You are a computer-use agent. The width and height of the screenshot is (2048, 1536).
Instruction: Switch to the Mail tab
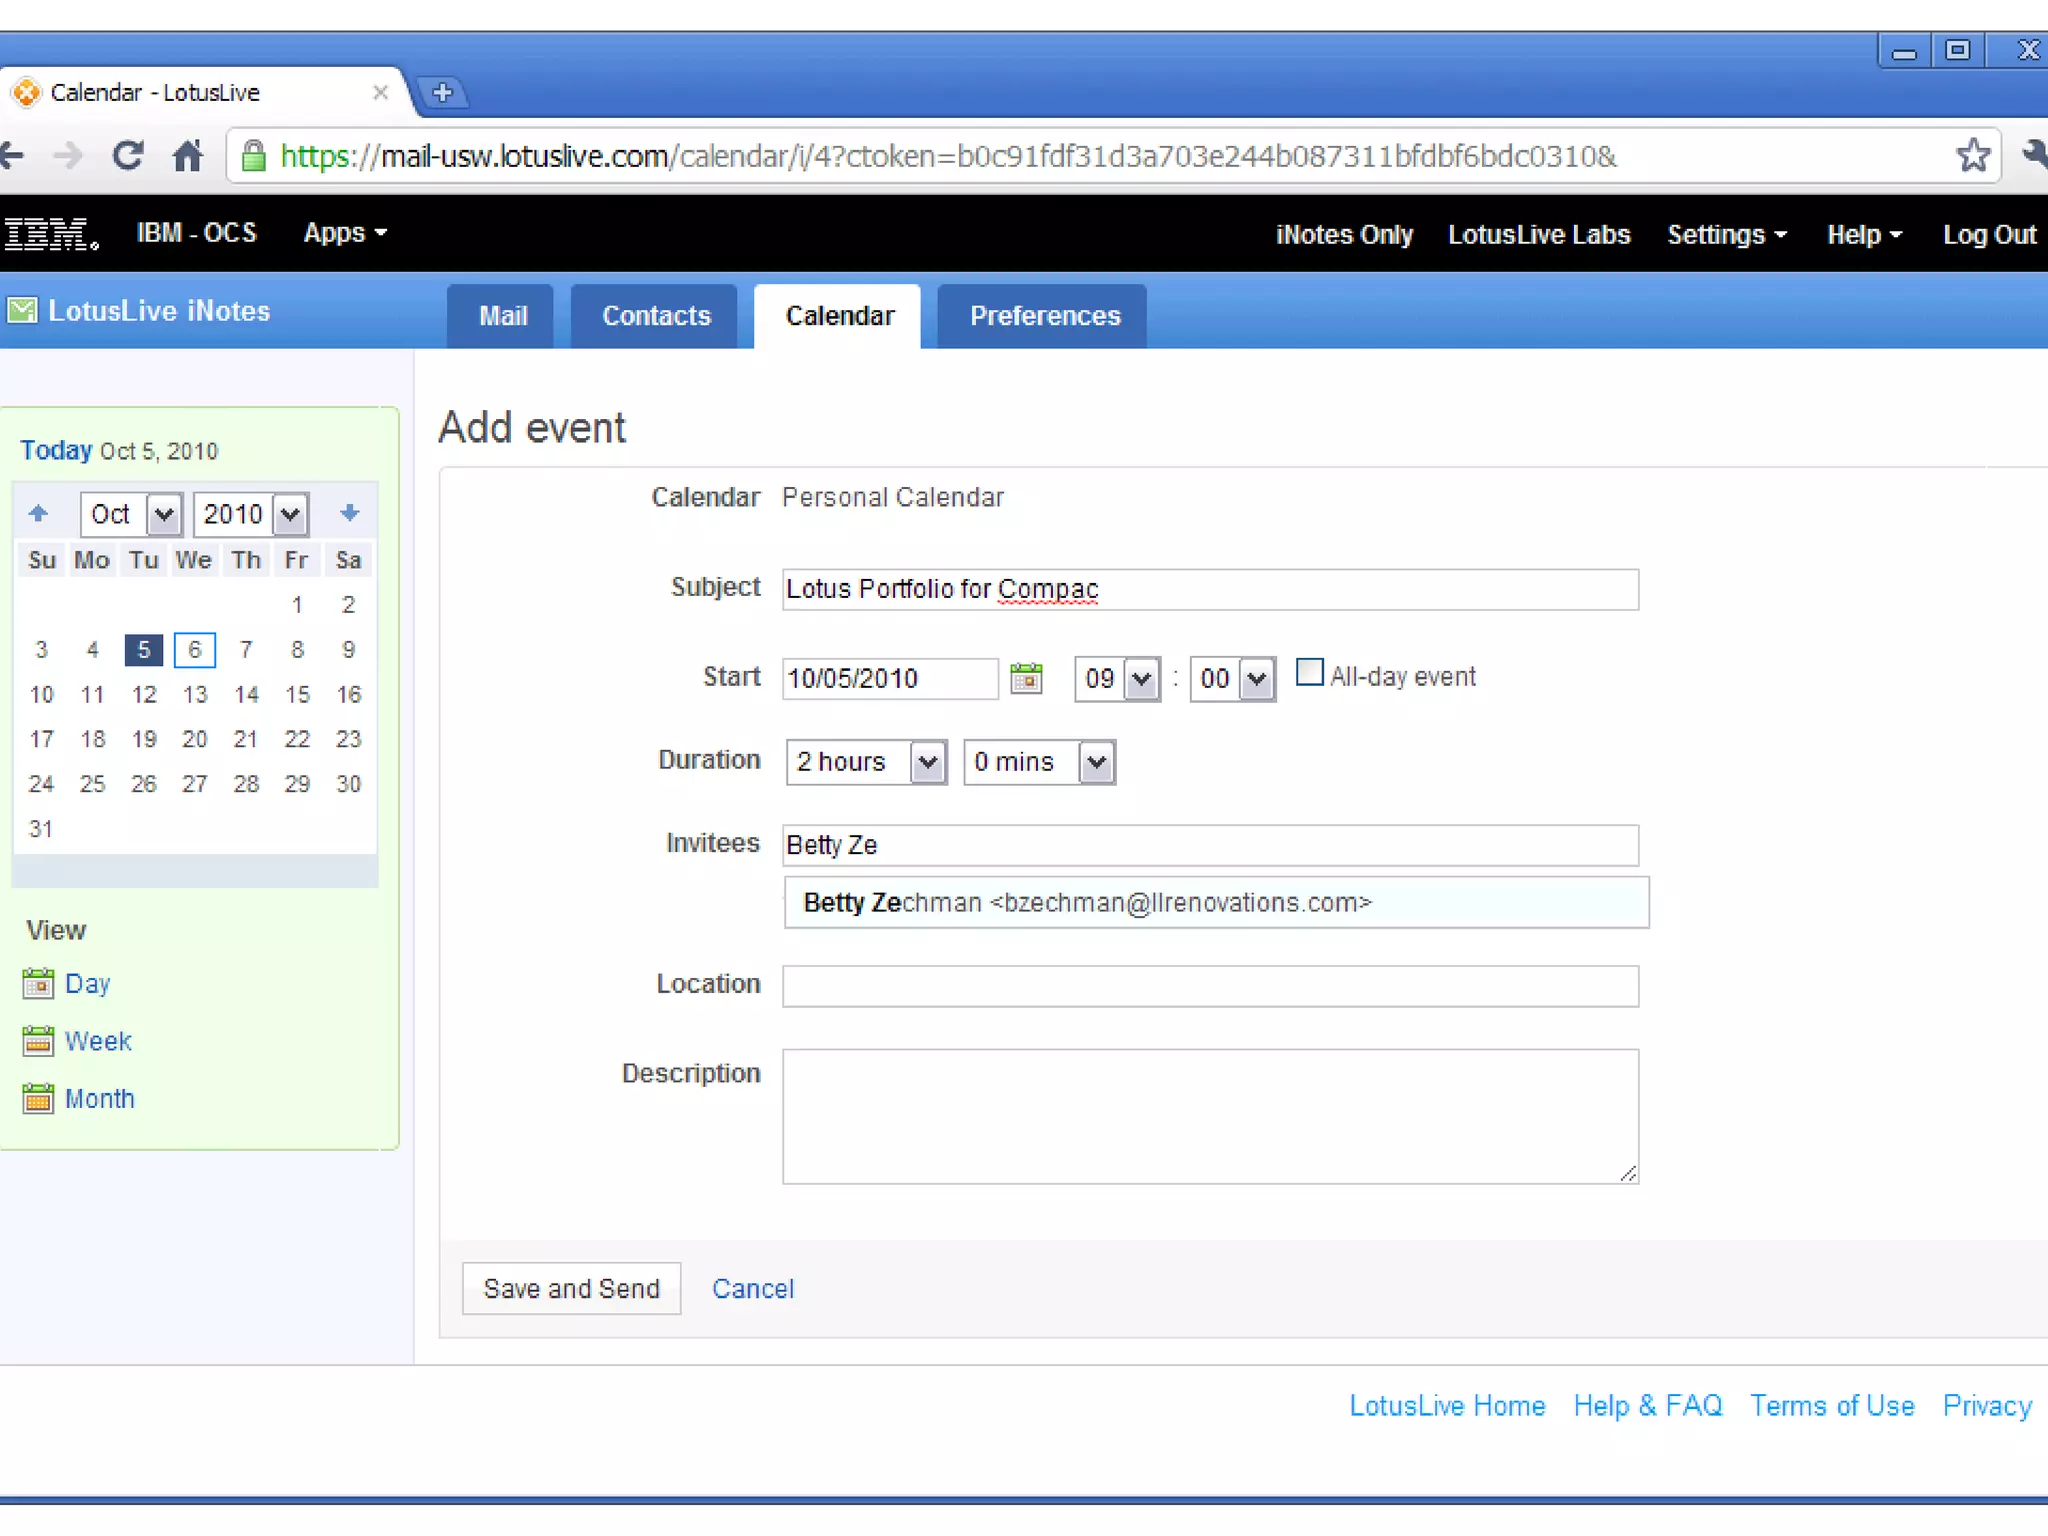[x=502, y=316]
